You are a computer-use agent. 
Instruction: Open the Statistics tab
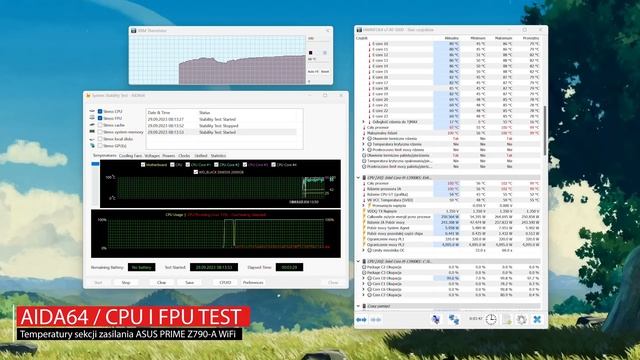(218, 156)
